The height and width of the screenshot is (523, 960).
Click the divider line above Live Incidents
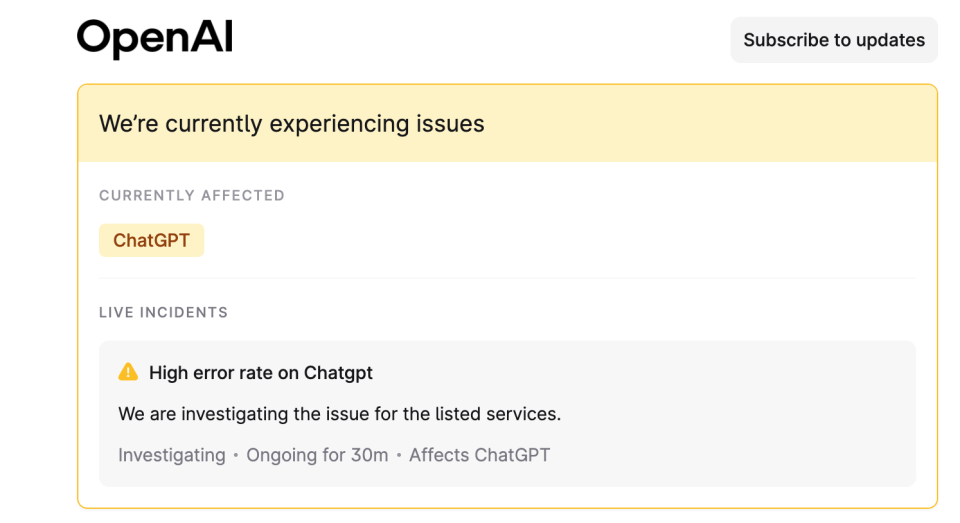(508, 278)
